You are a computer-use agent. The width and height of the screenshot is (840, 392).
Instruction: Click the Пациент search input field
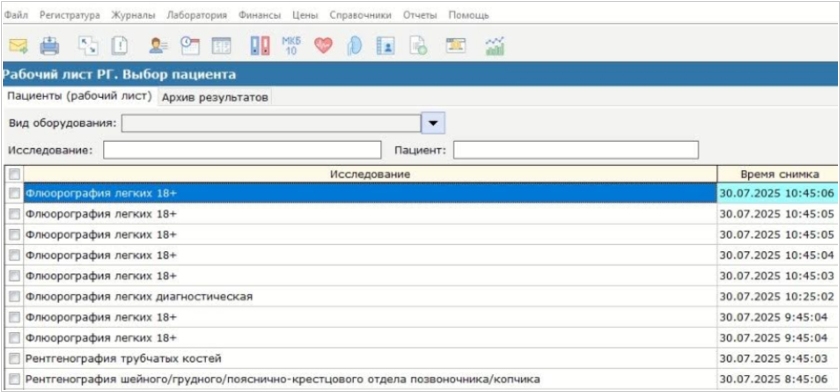tap(576, 150)
